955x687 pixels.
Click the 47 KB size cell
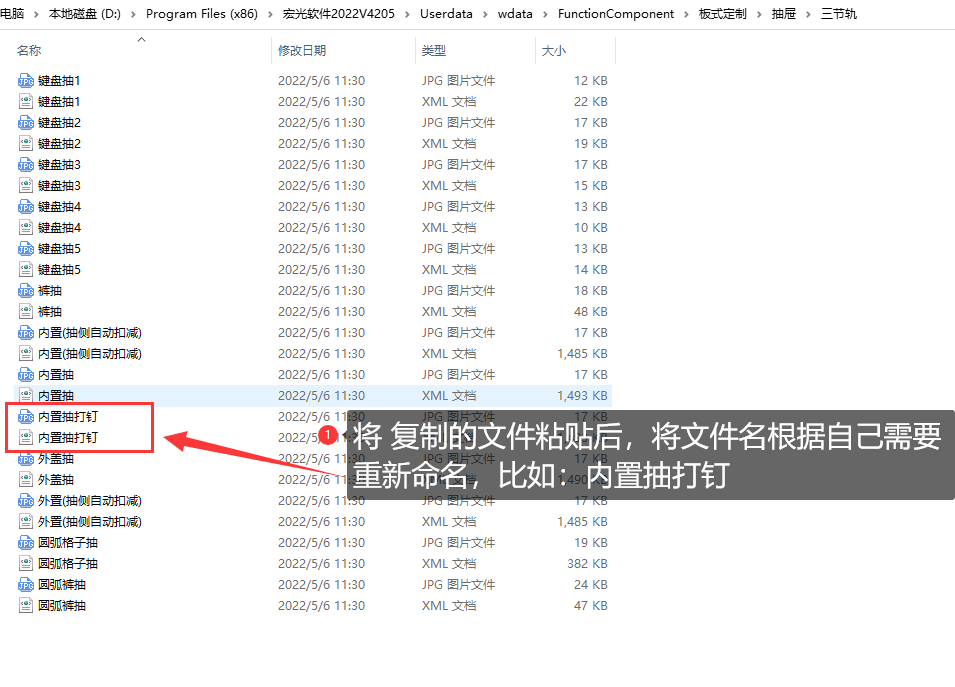point(591,606)
